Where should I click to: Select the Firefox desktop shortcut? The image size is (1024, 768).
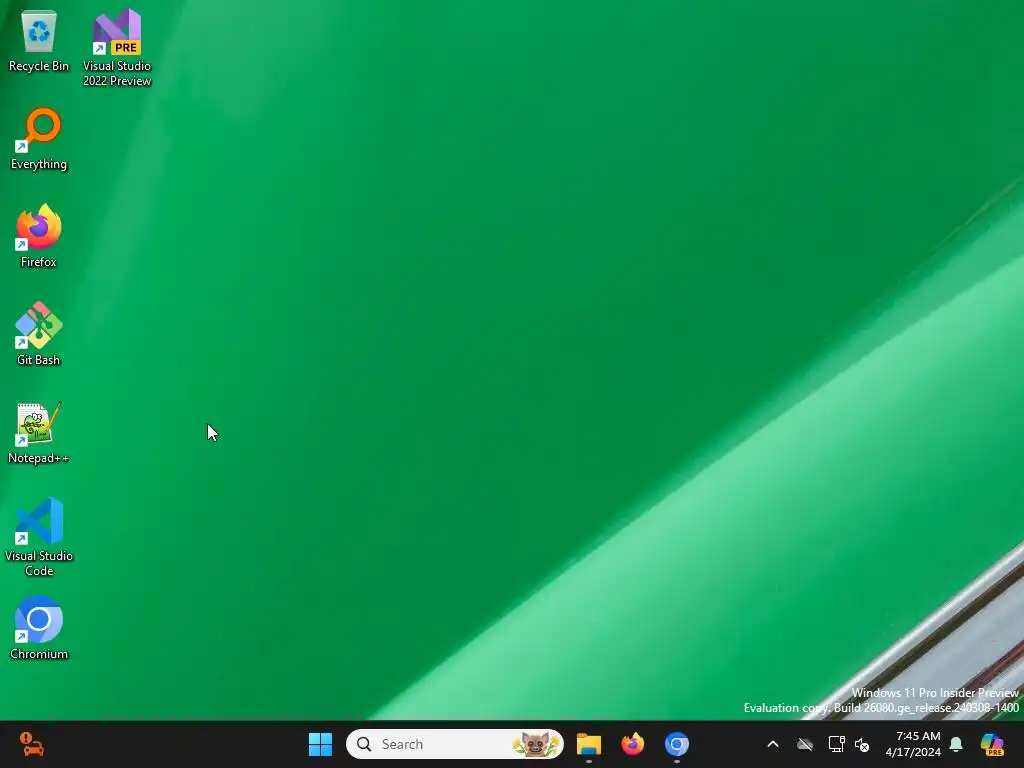click(x=39, y=236)
